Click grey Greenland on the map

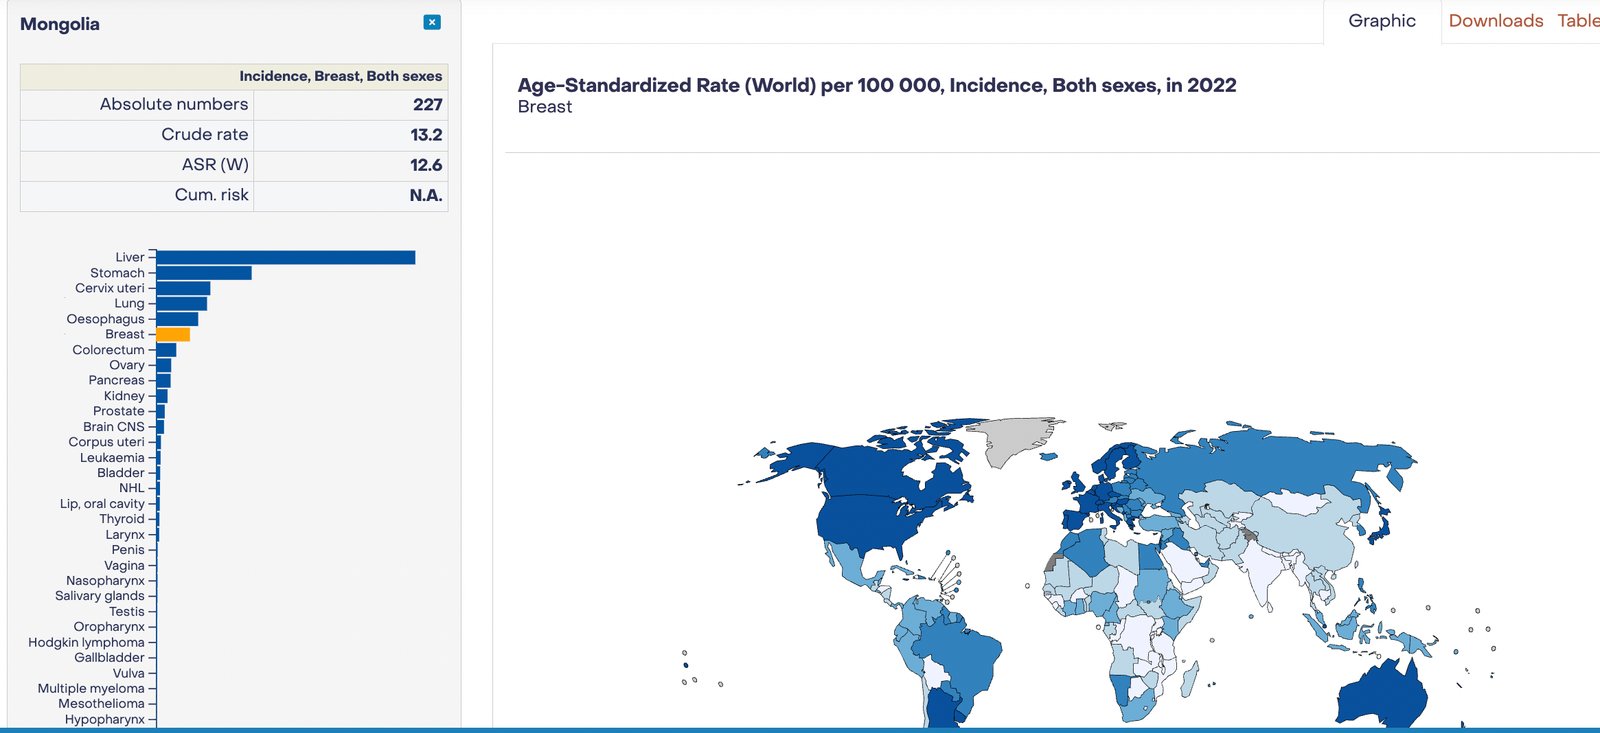(x=1010, y=440)
